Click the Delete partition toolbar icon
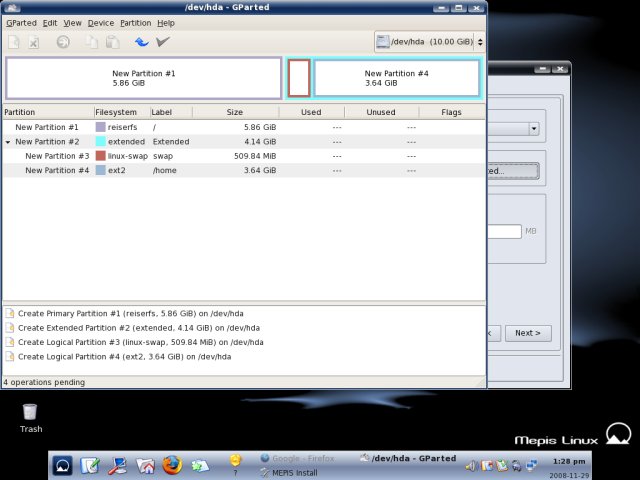The image size is (640, 480). (33, 42)
